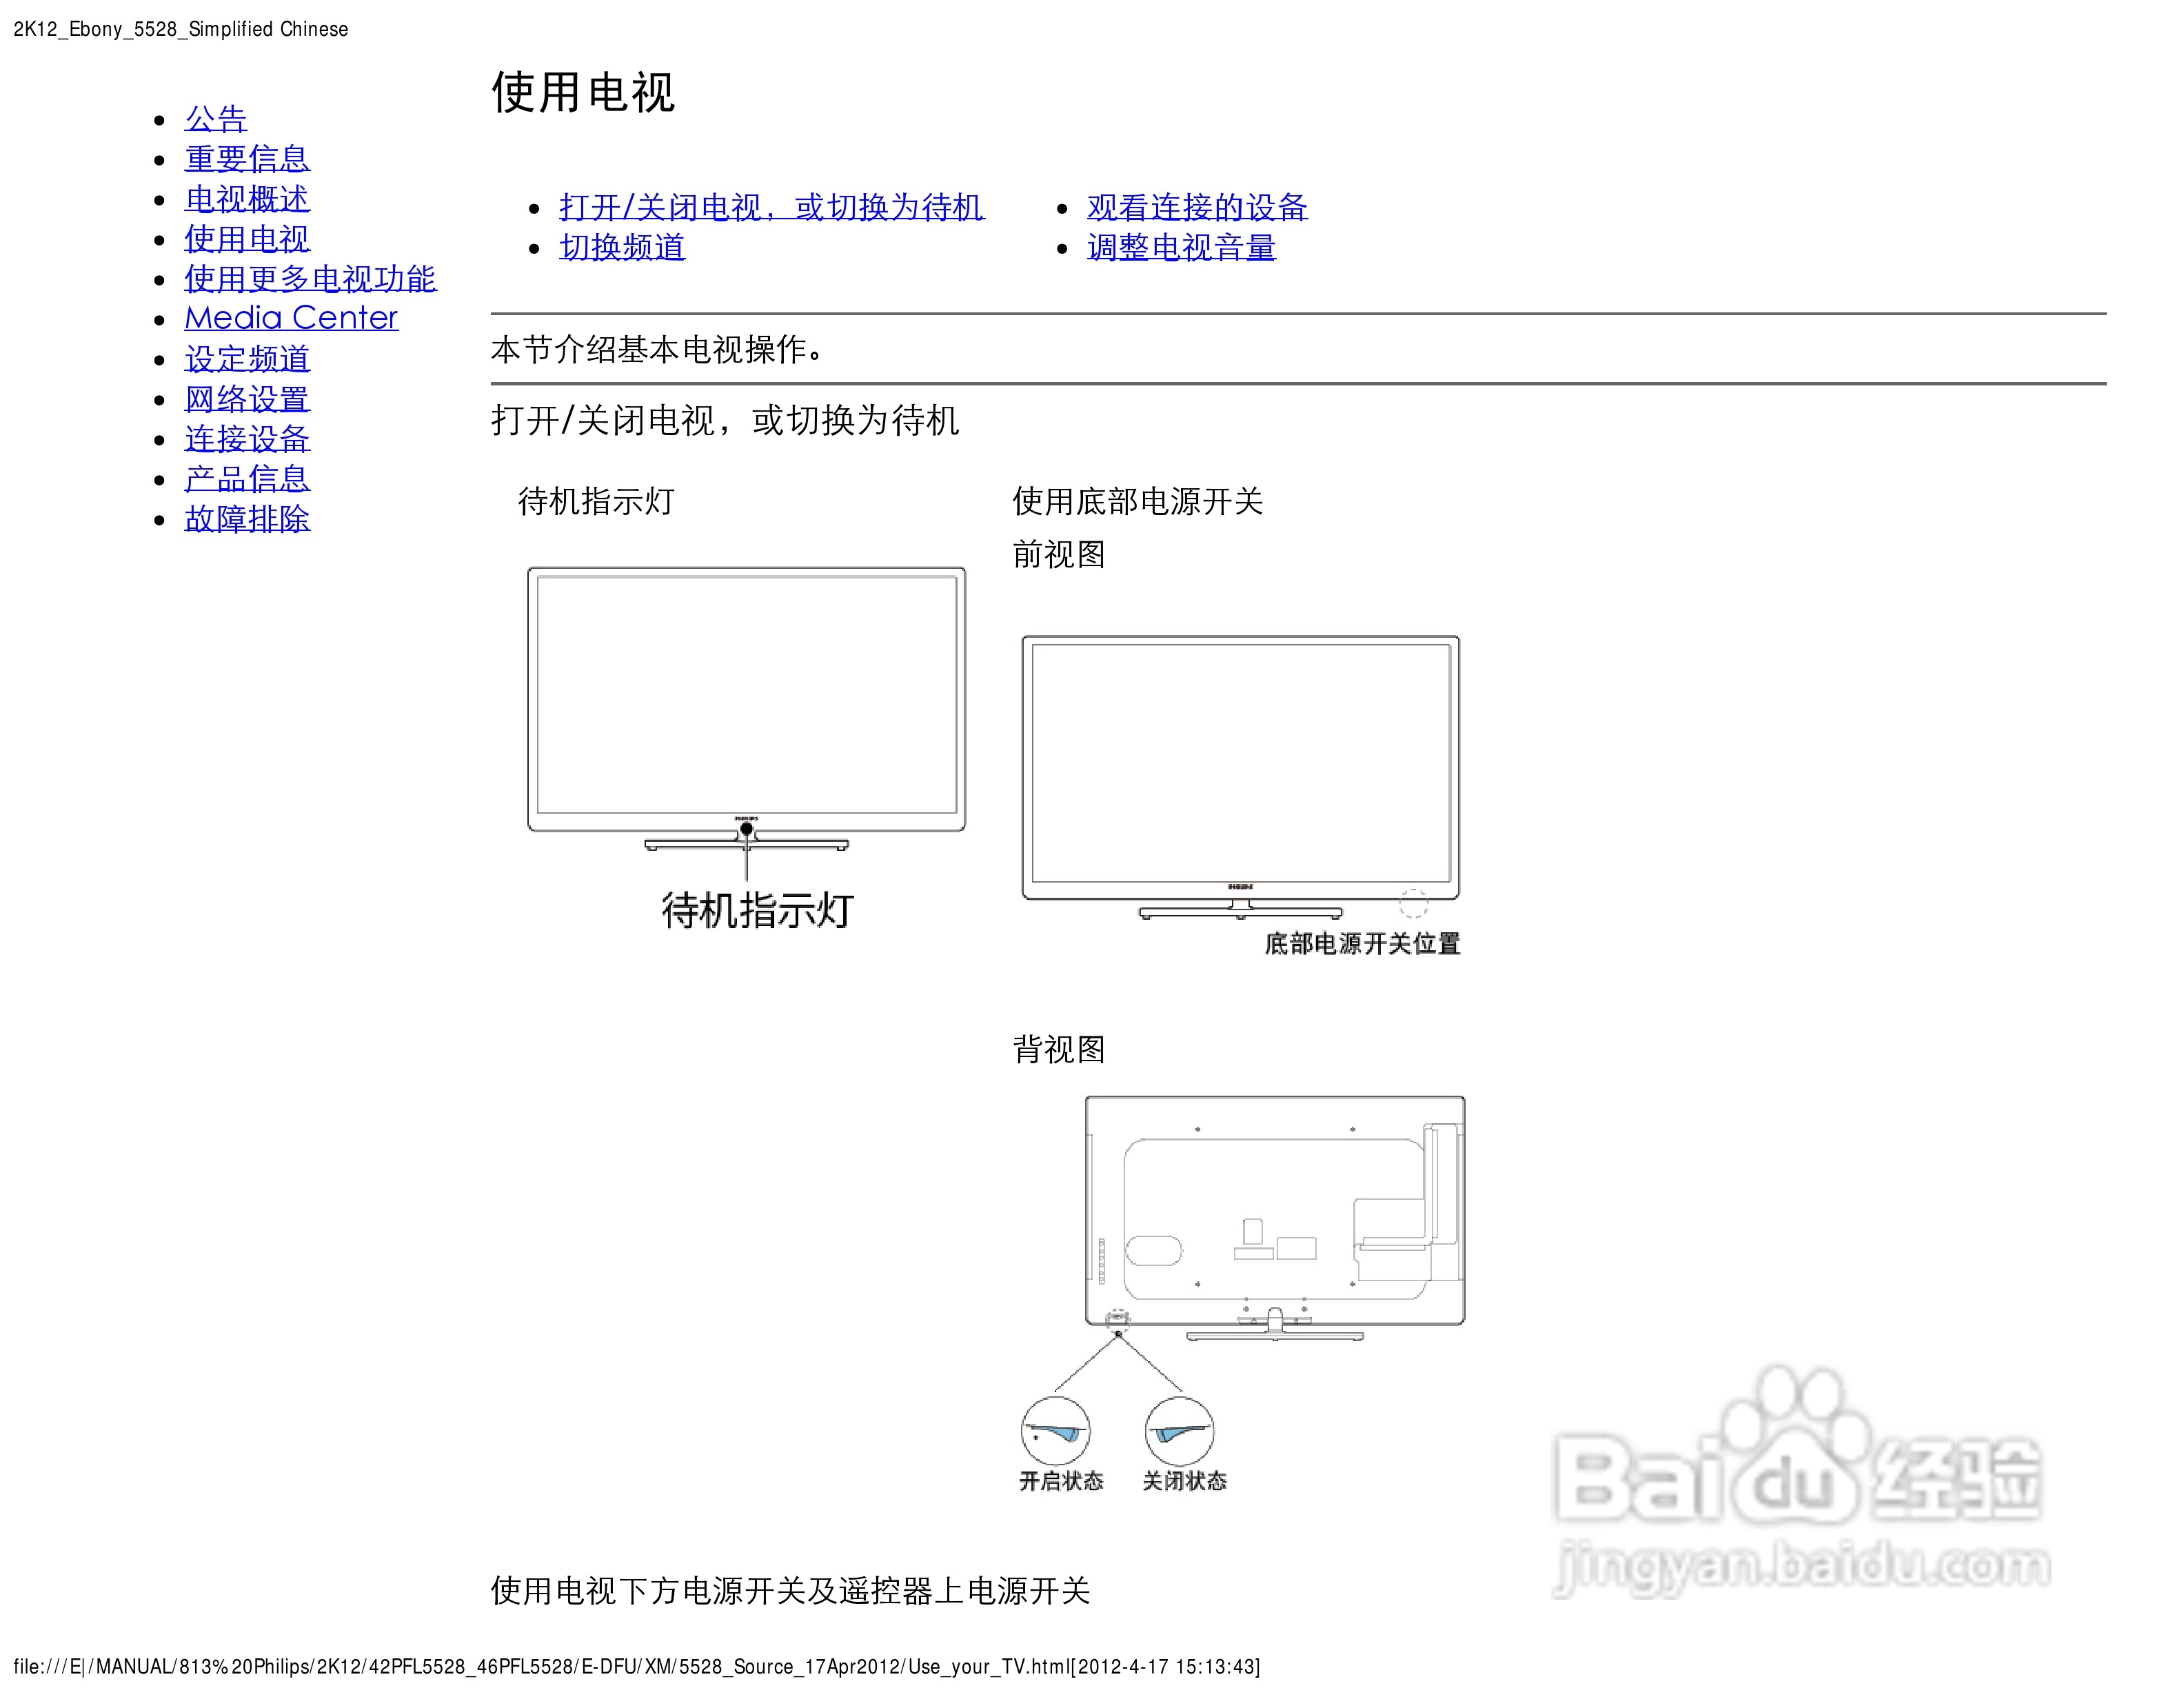Open the 故障排除 link
2184x1688 pixels.
coord(247,519)
